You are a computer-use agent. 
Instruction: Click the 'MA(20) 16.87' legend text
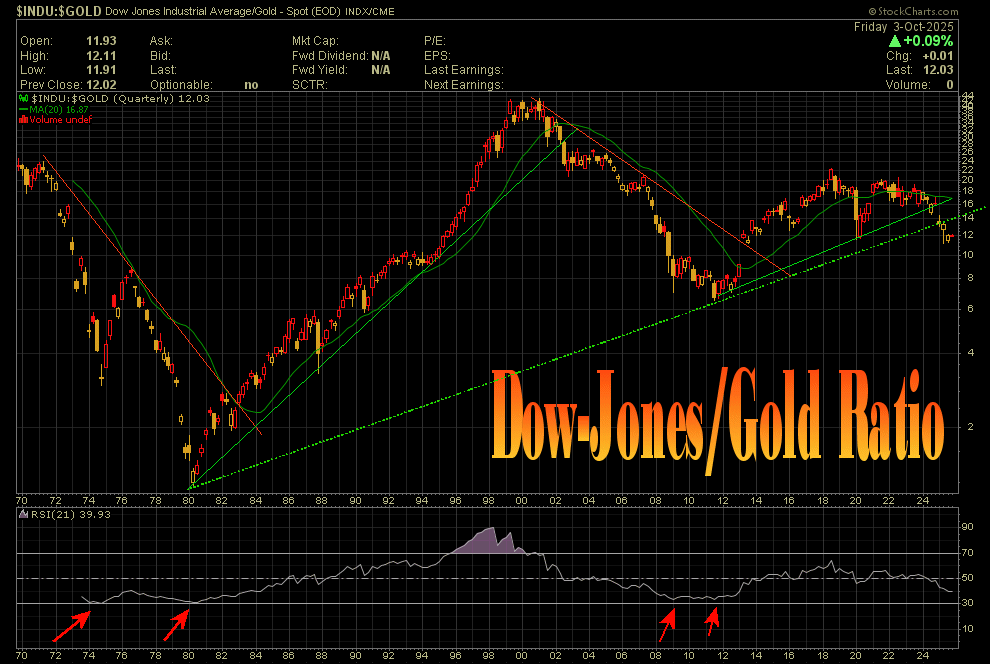(59, 110)
